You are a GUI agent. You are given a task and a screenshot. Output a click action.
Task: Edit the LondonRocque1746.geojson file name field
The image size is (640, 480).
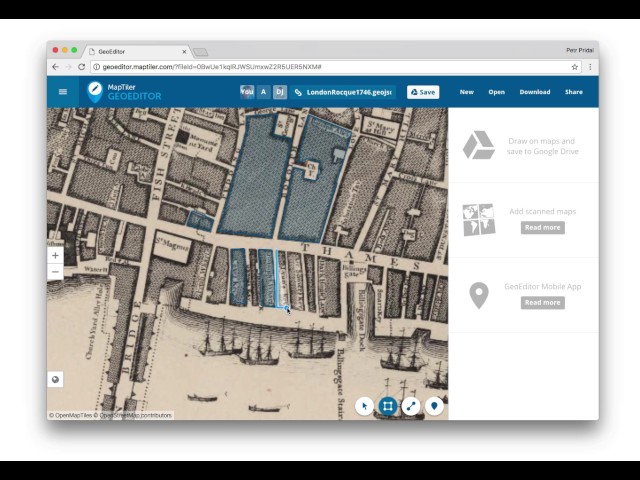click(x=349, y=92)
